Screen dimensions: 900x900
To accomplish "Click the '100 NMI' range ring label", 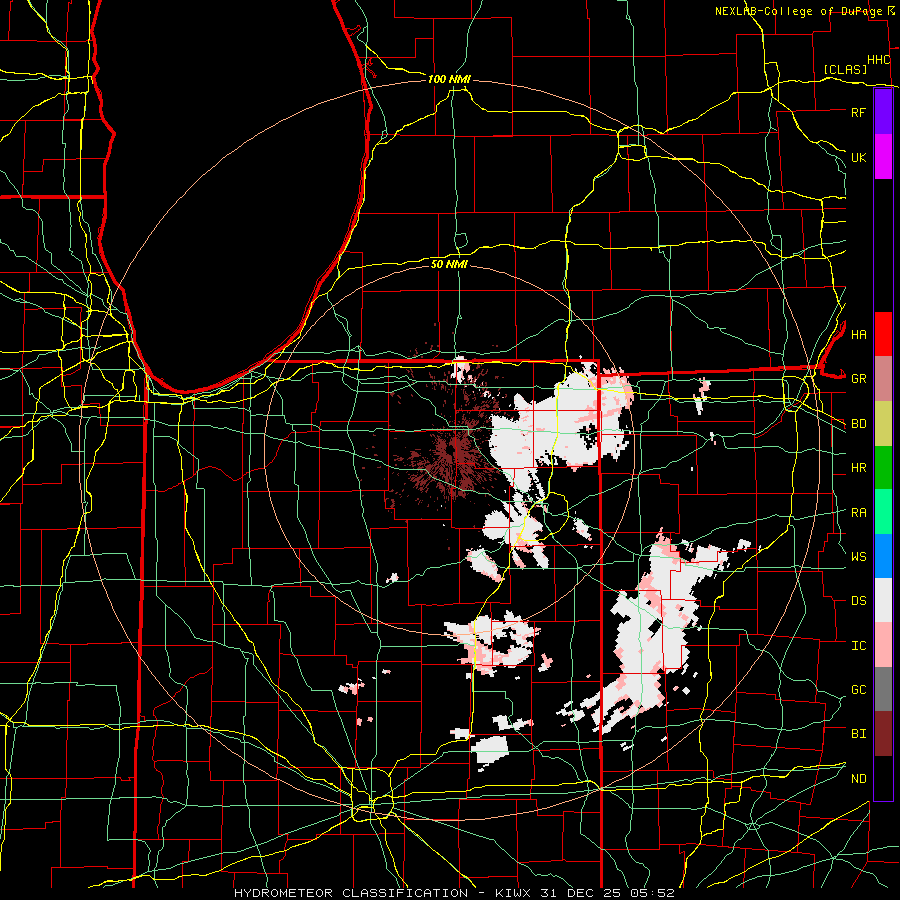I will click(x=449, y=79).
